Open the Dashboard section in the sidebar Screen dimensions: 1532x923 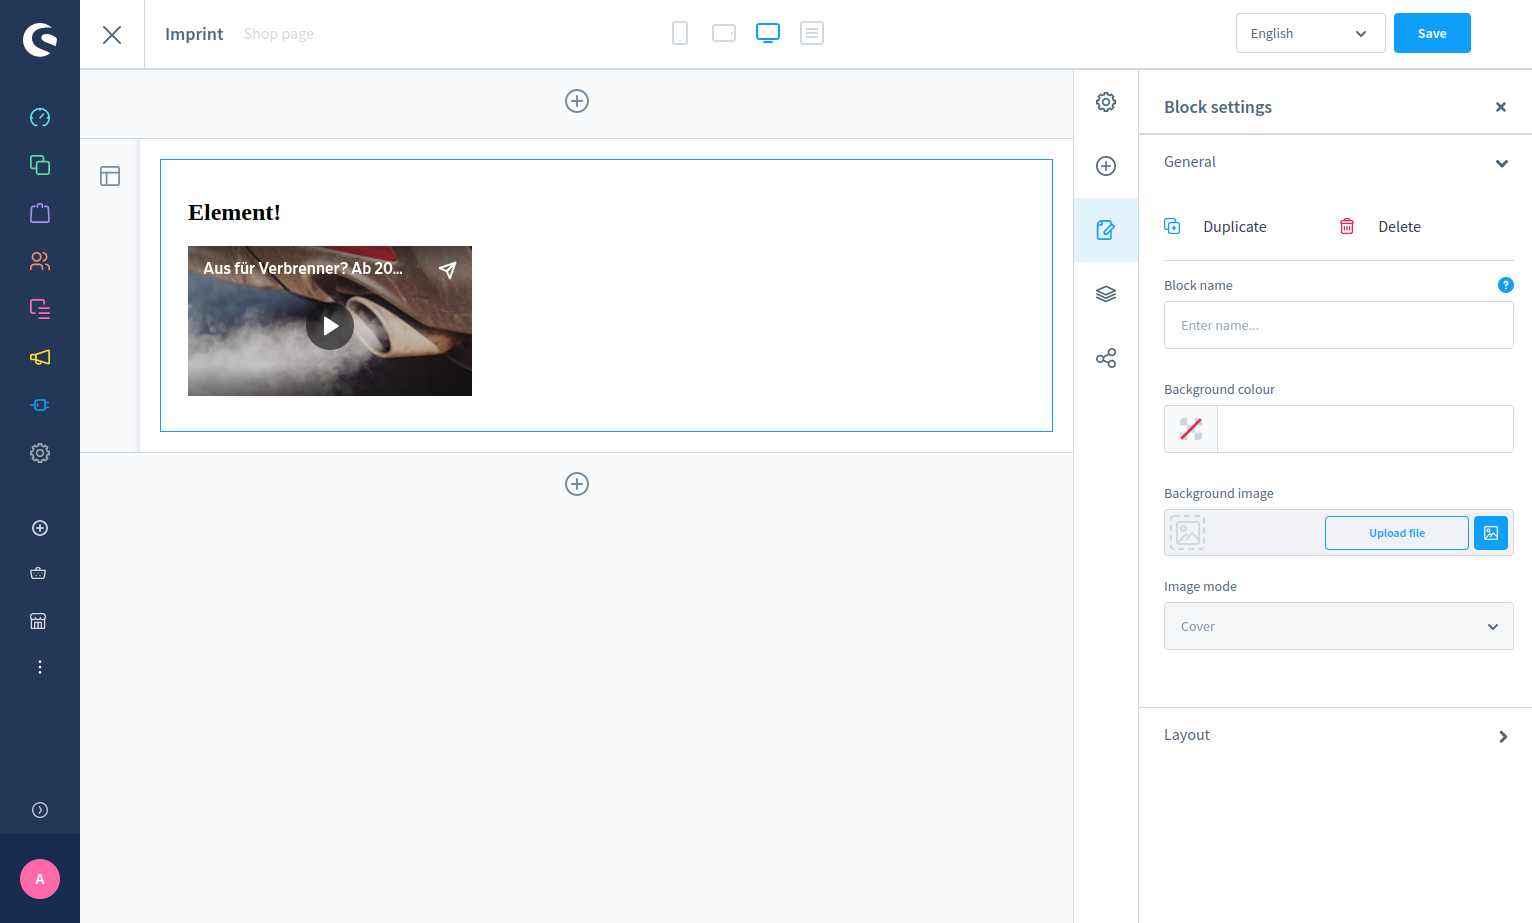point(40,117)
